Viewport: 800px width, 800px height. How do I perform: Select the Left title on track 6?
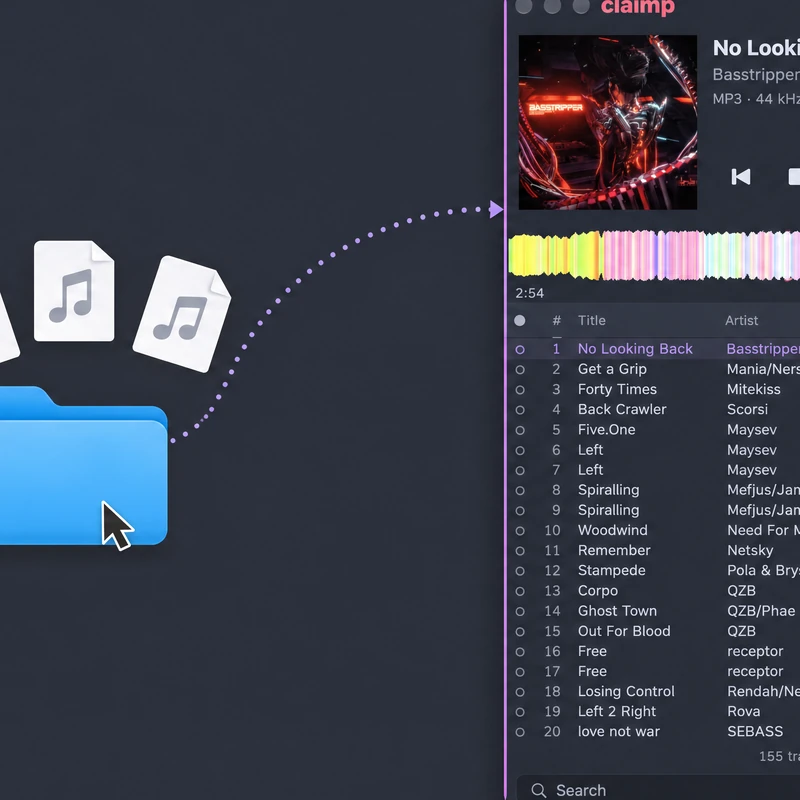point(590,449)
